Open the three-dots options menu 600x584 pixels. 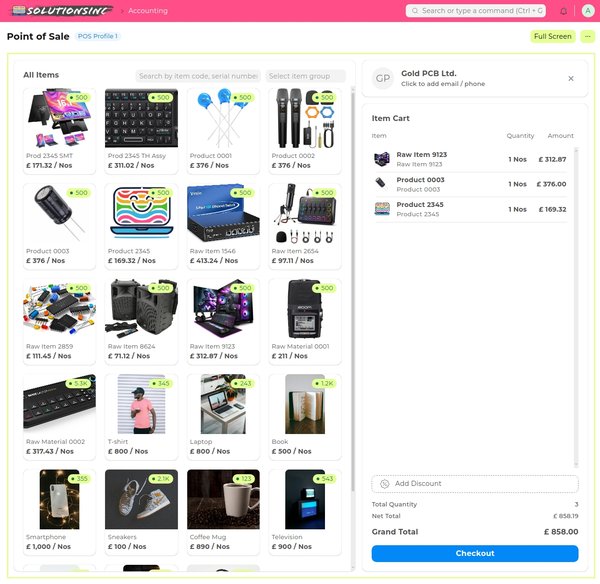587,36
